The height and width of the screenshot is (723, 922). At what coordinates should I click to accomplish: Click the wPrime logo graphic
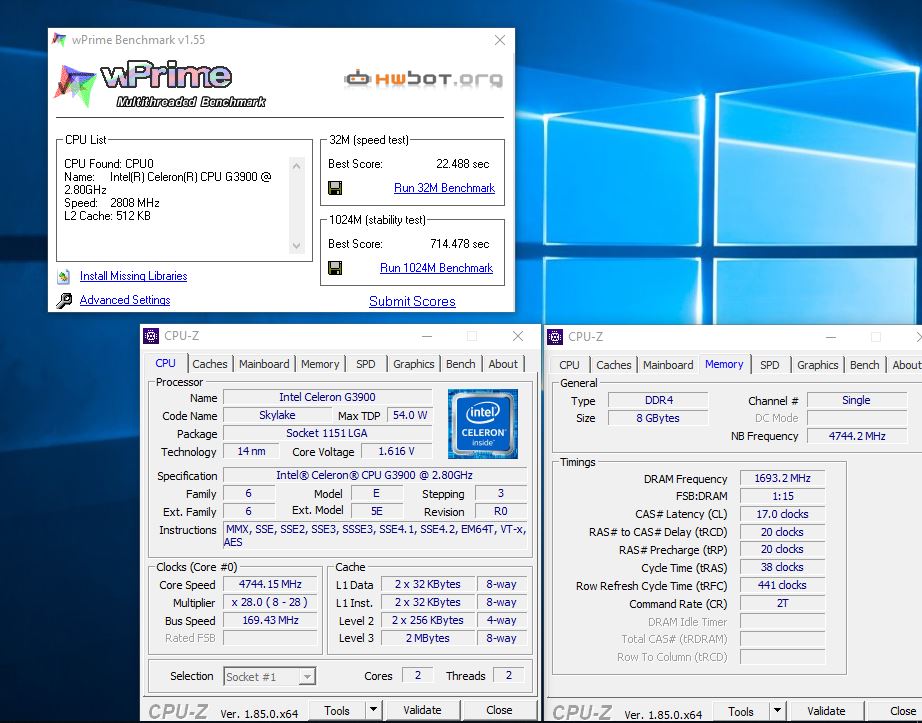(x=161, y=84)
